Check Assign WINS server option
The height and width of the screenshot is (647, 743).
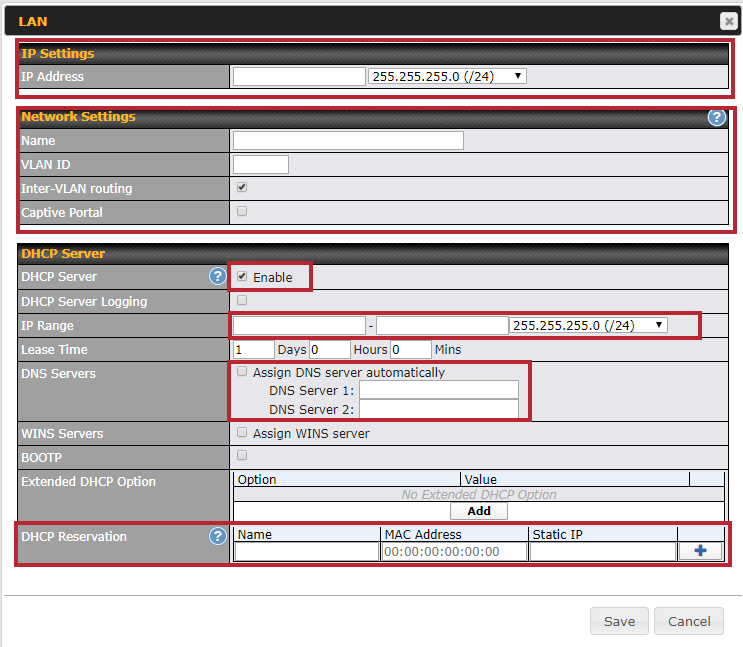pyautogui.click(x=242, y=432)
